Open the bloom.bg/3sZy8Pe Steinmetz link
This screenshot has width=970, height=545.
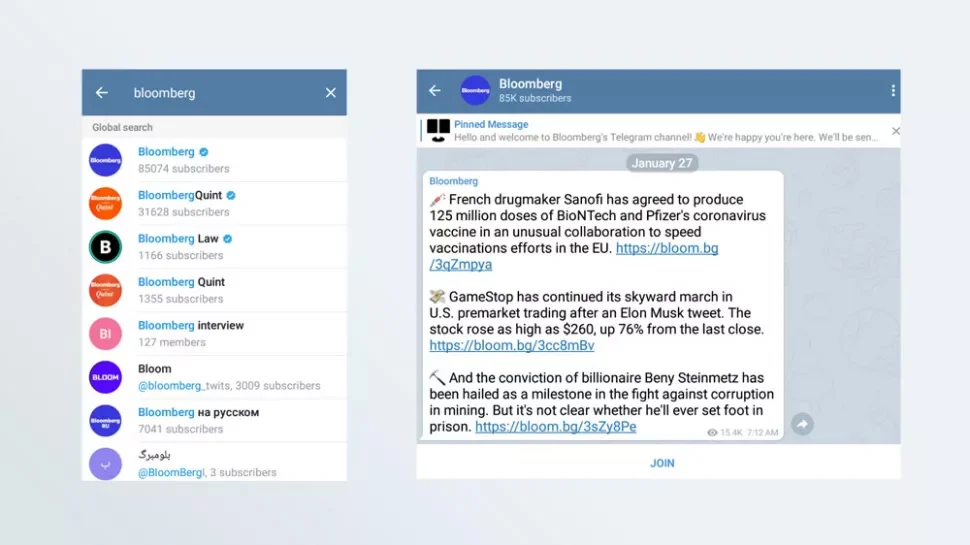555,427
